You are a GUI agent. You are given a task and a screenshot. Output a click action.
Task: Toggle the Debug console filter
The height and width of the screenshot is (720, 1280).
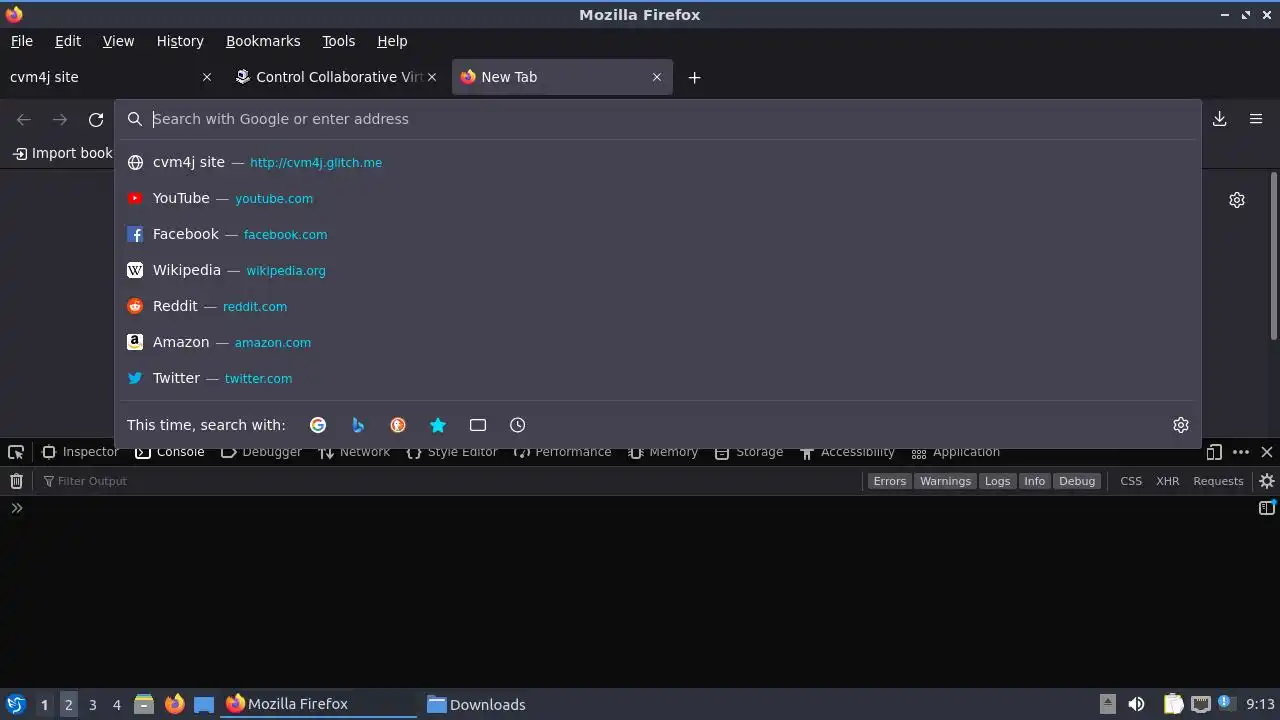pyautogui.click(x=1077, y=481)
